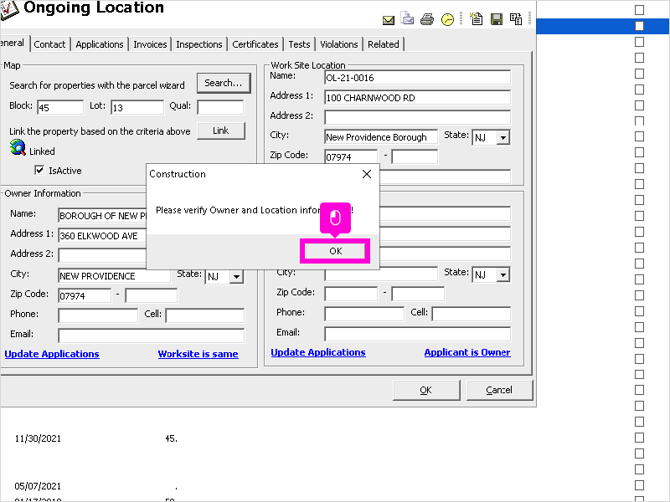Click the Owner zip extension field
Screen dimensions: 670x502
click(x=151, y=296)
